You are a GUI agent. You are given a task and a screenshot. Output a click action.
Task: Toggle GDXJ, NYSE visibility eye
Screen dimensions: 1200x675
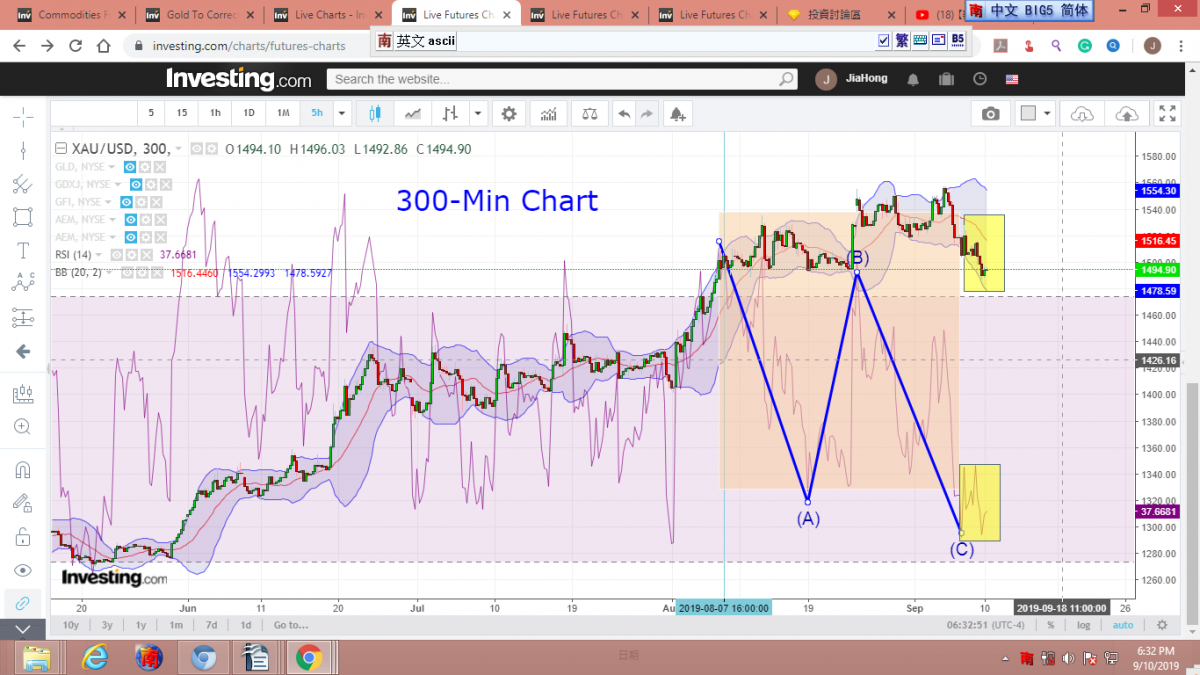pos(136,185)
